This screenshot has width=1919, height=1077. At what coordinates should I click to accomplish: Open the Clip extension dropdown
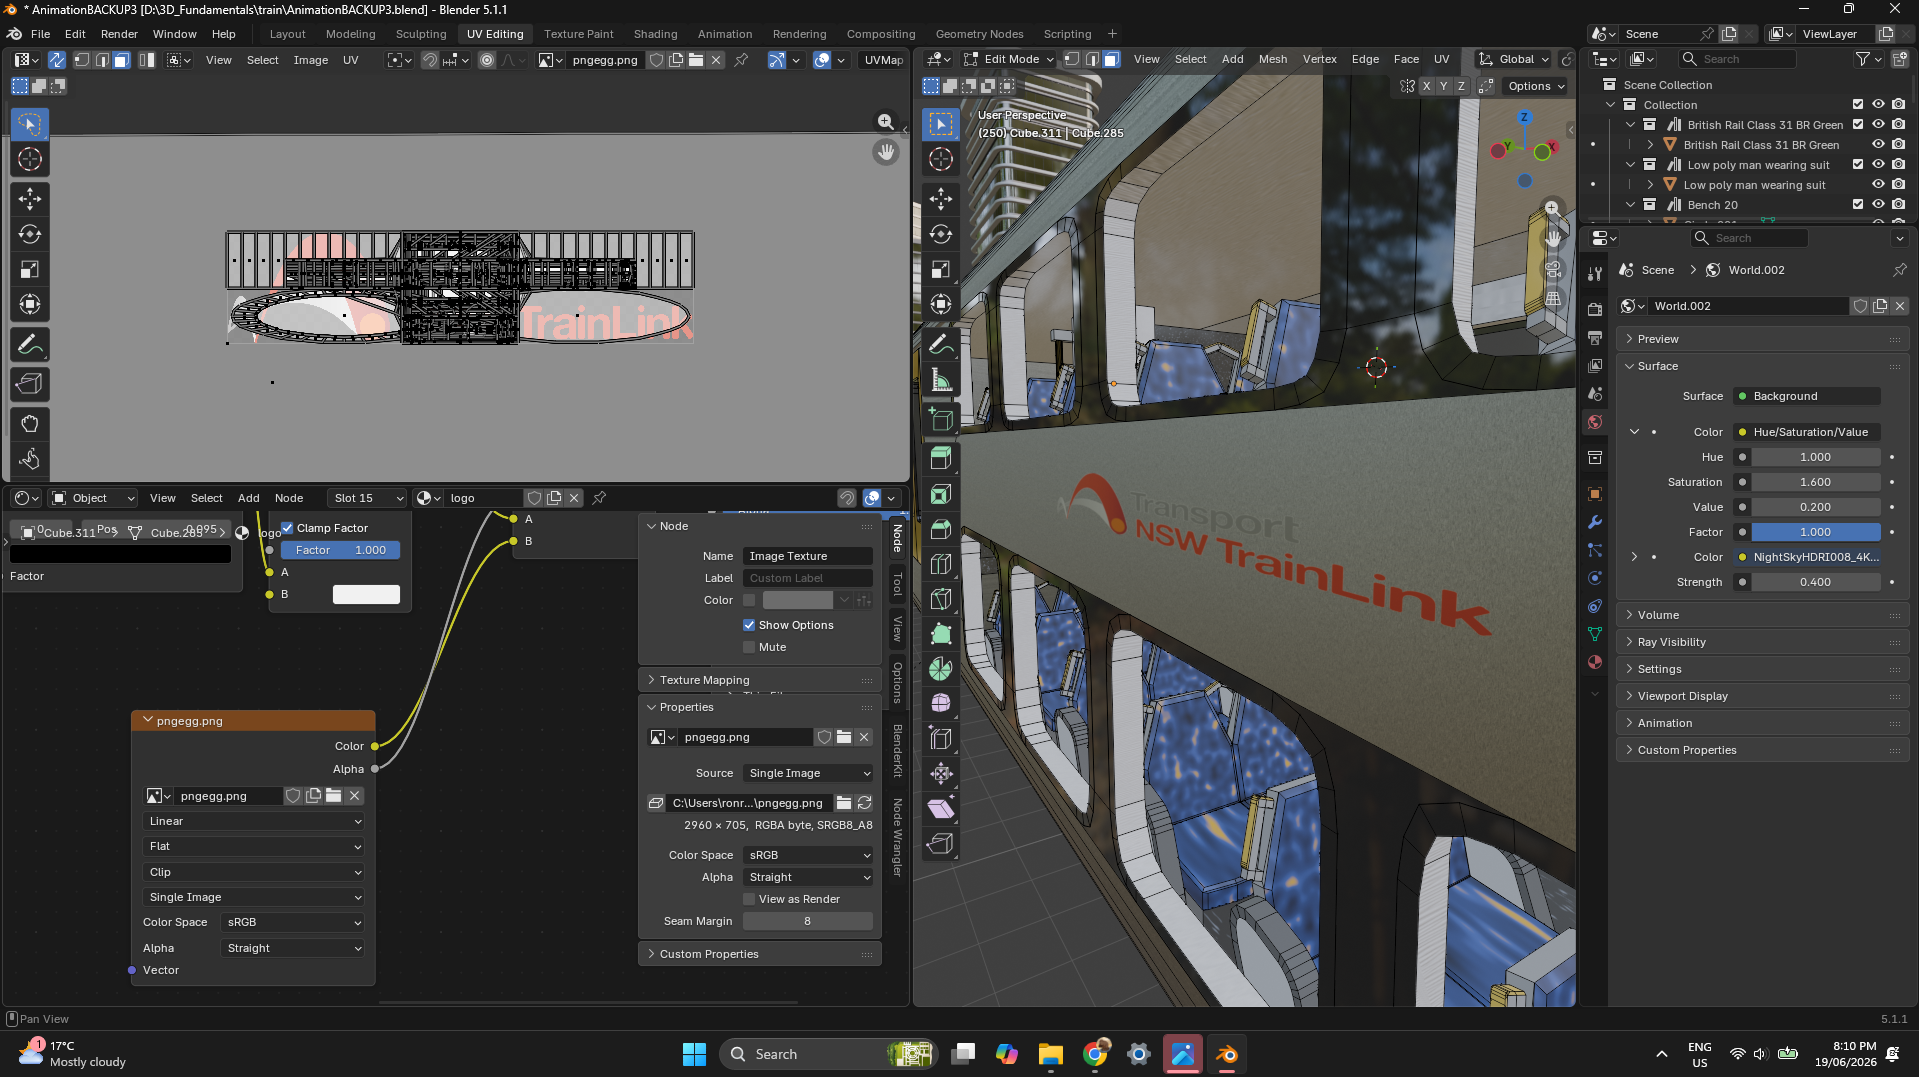[254, 872]
